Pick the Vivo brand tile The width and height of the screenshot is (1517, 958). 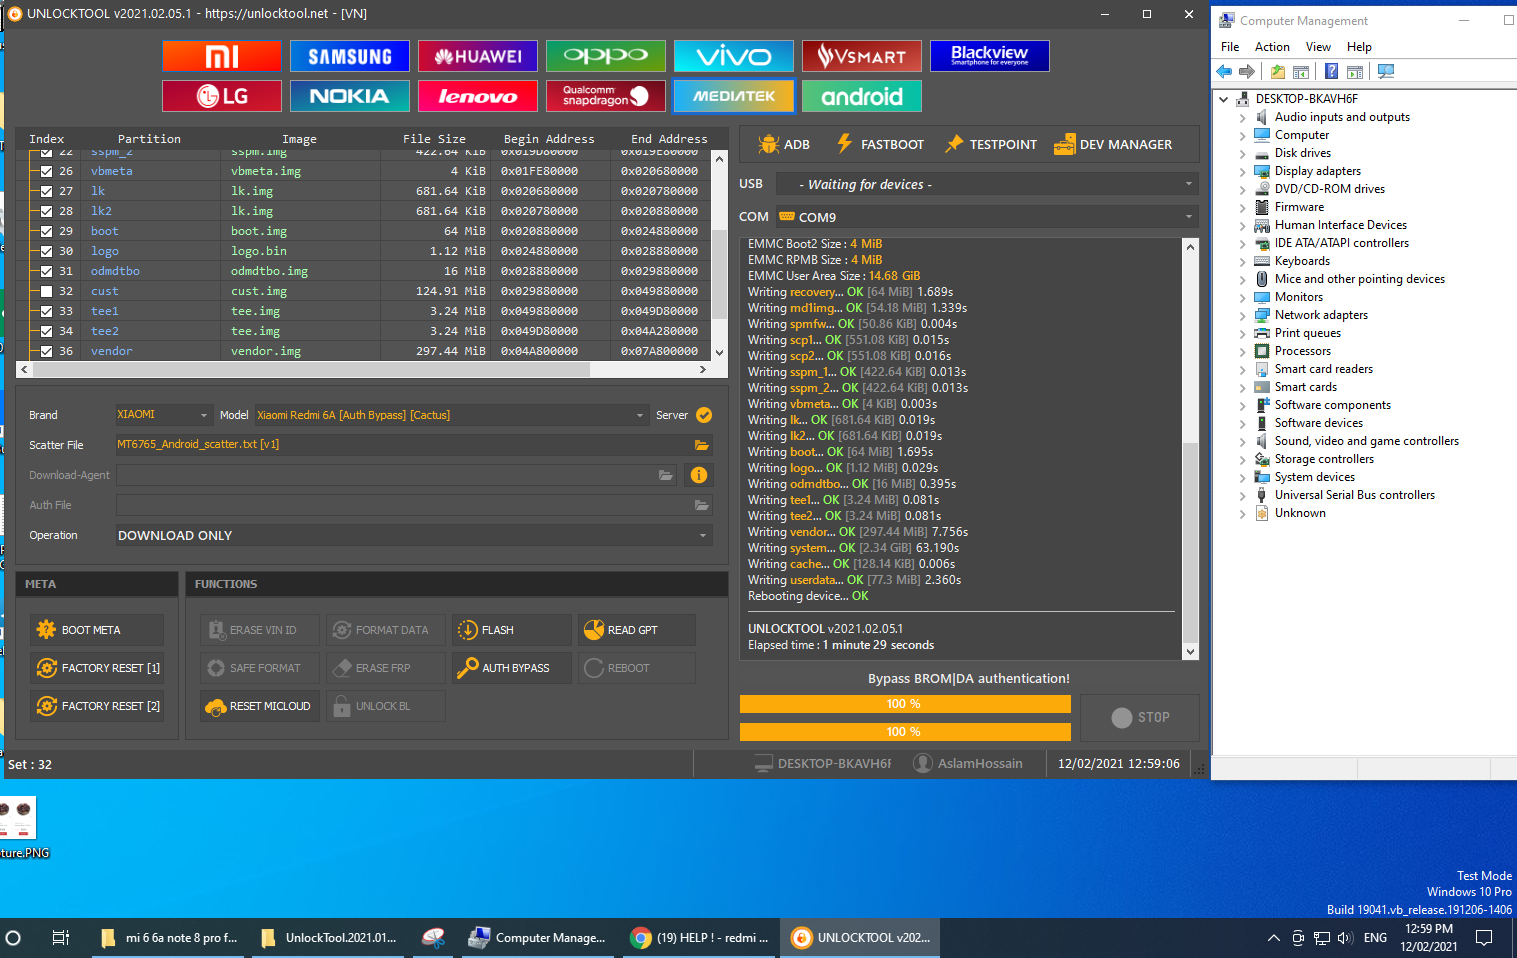point(734,56)
